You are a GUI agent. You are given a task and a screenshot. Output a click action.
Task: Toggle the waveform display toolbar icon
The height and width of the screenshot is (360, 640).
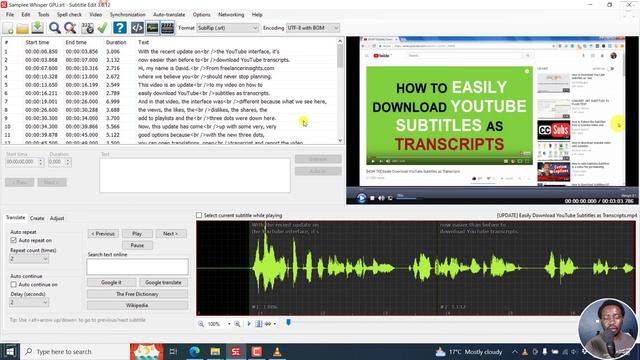[152, 28]
